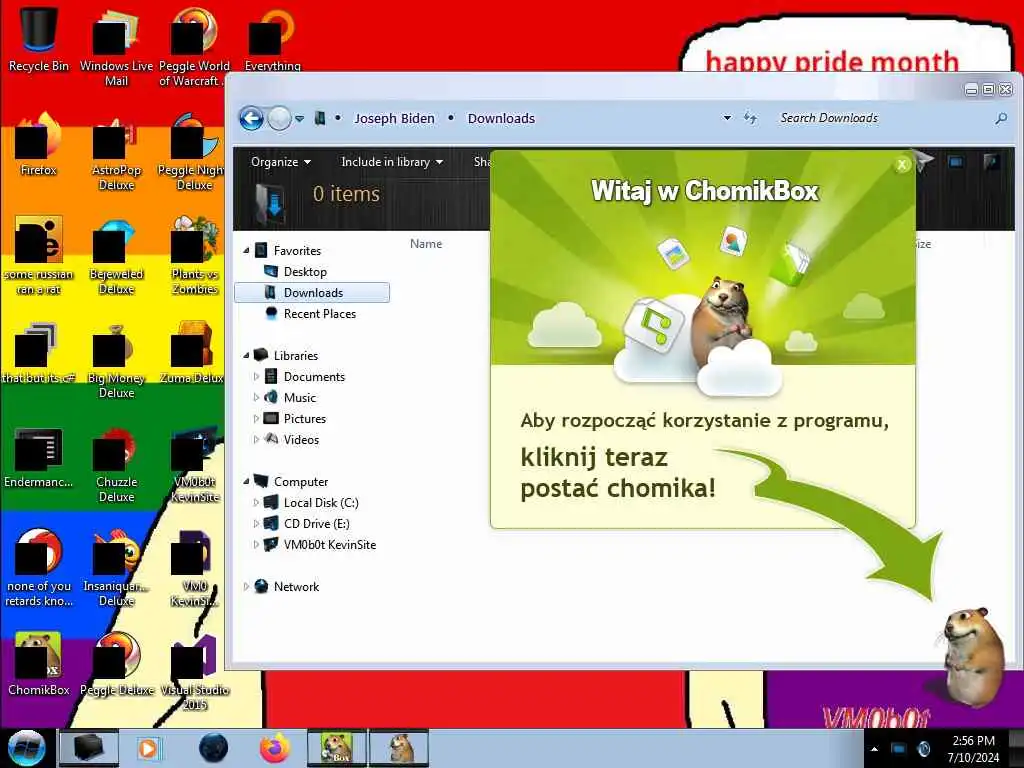Screen dimensions: 1024x768
Task: Click Joseph Biden in the address path
Action: (x=394, y=118)
